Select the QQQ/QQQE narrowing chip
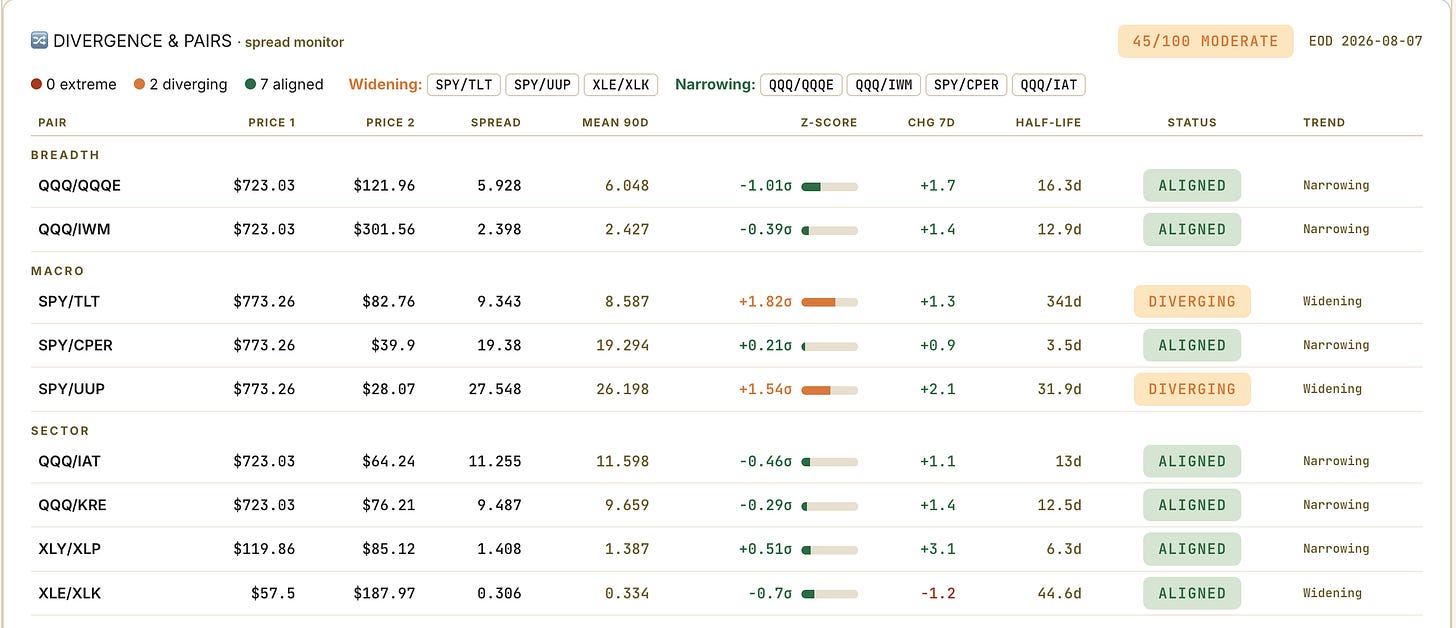This screenshot has width=1456, height=628. pos(801,85)
